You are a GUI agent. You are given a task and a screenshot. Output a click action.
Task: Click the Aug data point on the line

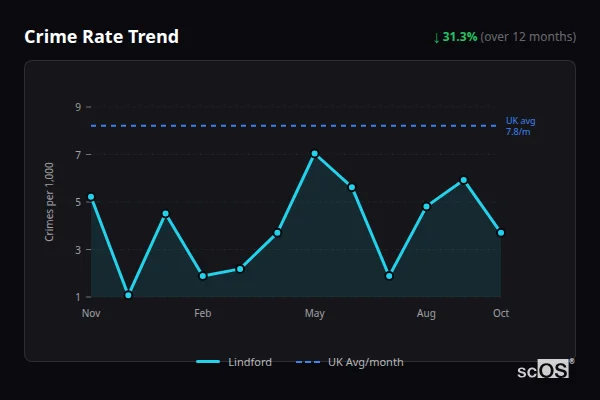426,207
